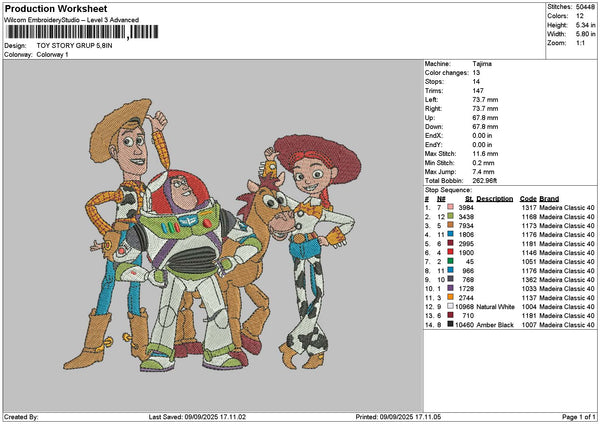Select the Amber Black color swatch
This screenshot has height=424, width=600.
pyautogui.click(x=450, y=324)
